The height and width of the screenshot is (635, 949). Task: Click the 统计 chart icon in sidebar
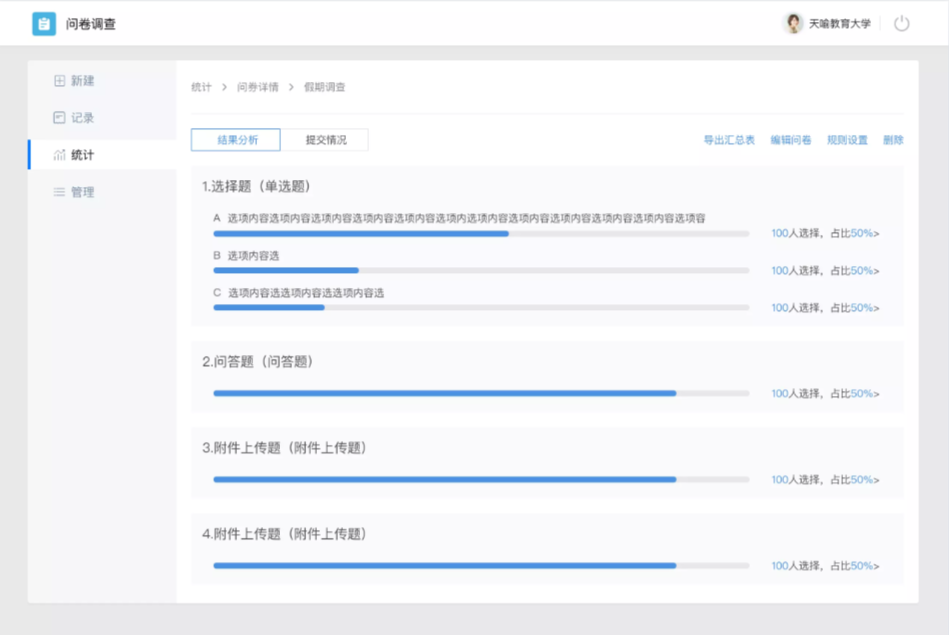59,155
